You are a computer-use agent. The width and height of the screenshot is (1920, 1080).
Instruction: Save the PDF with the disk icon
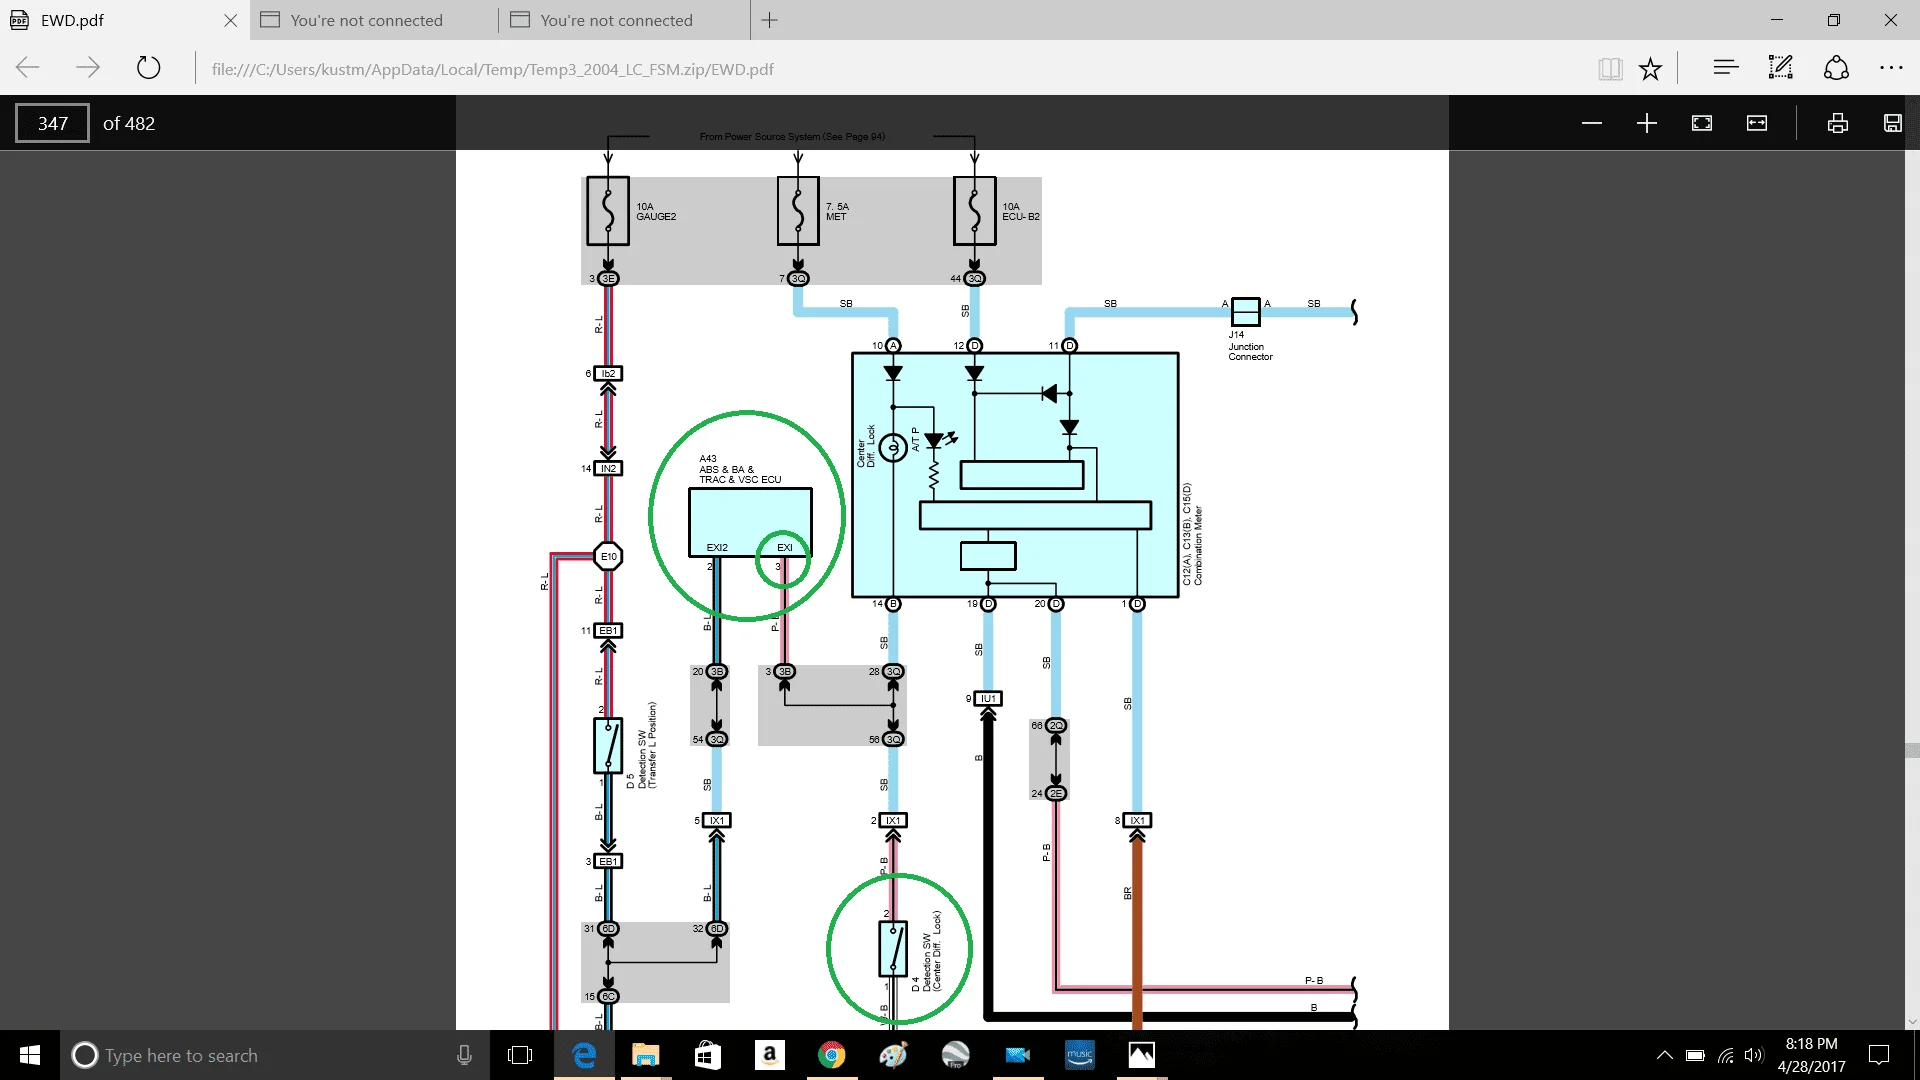1892,123
